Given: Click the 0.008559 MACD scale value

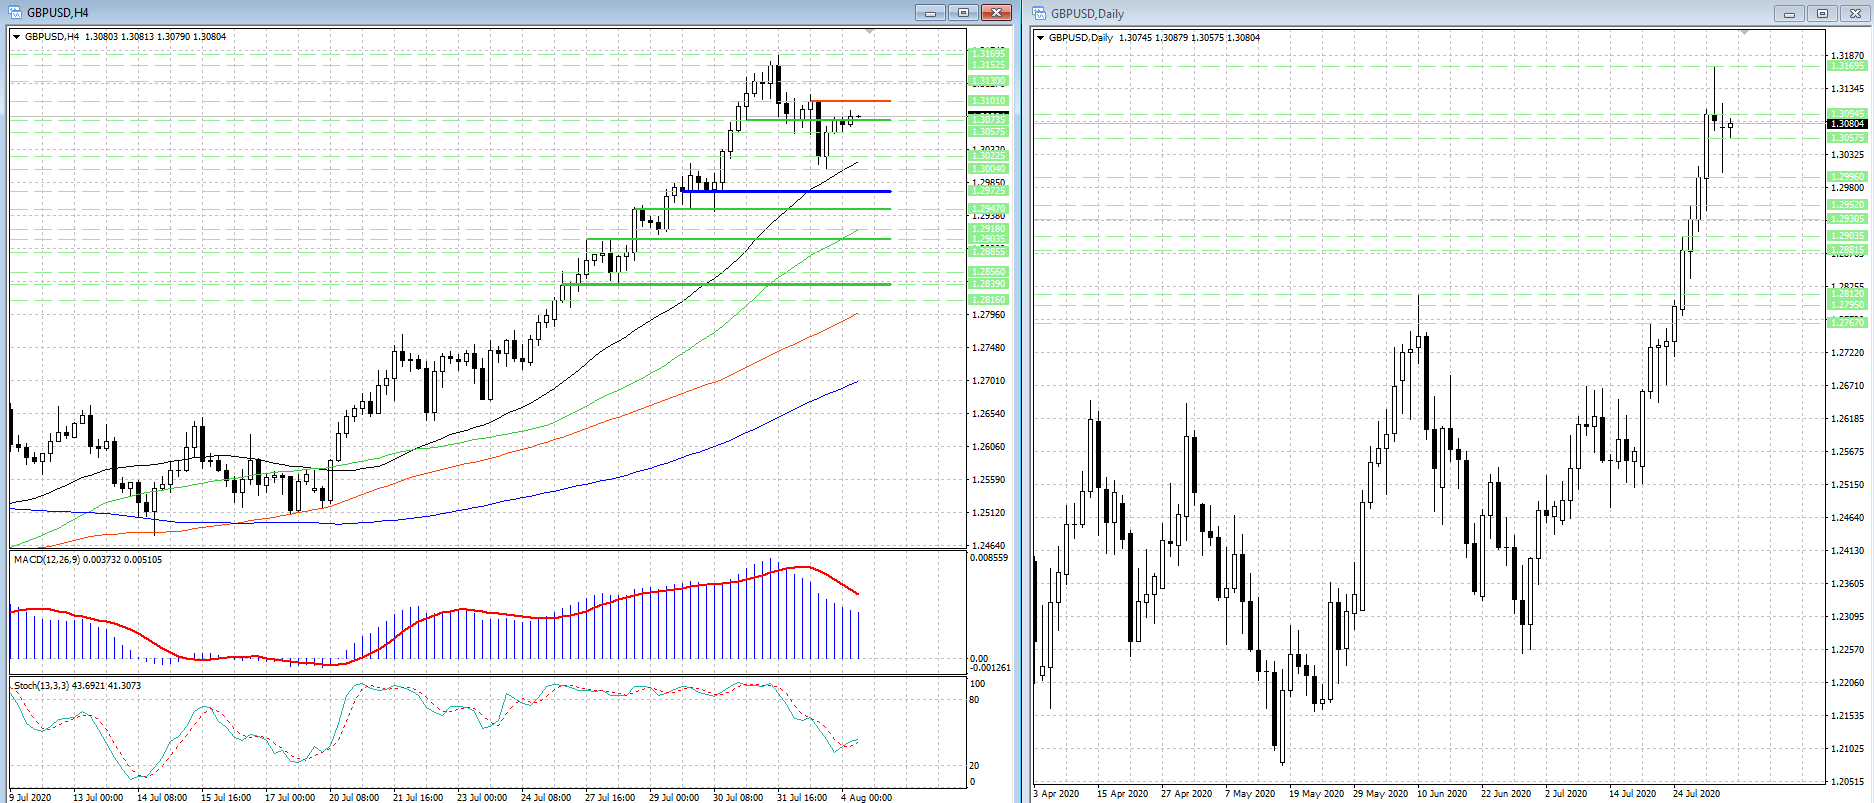Looking at the screenshot, I should [x=989, y=558].
